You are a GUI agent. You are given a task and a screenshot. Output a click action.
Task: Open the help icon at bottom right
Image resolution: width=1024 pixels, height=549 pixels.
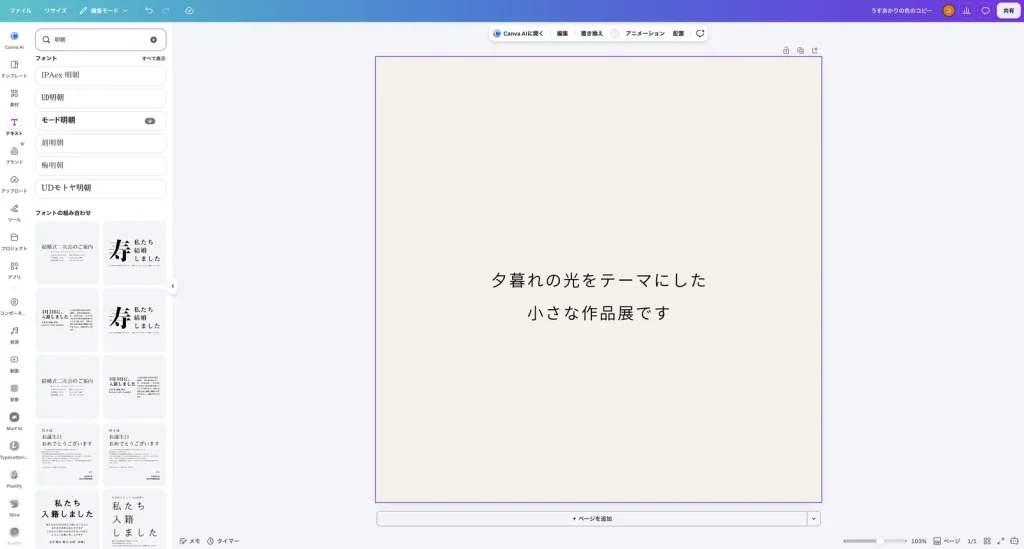coord(1014,541)
